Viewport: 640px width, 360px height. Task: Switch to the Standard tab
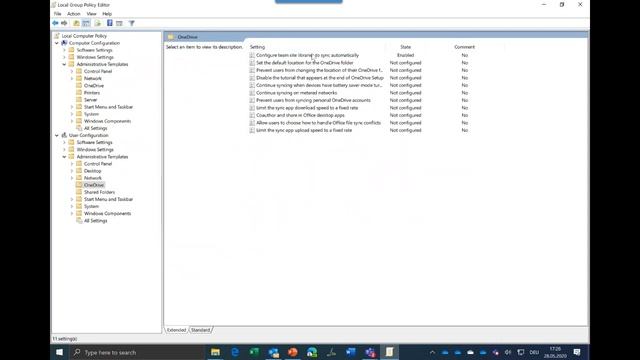coord(200,330)
